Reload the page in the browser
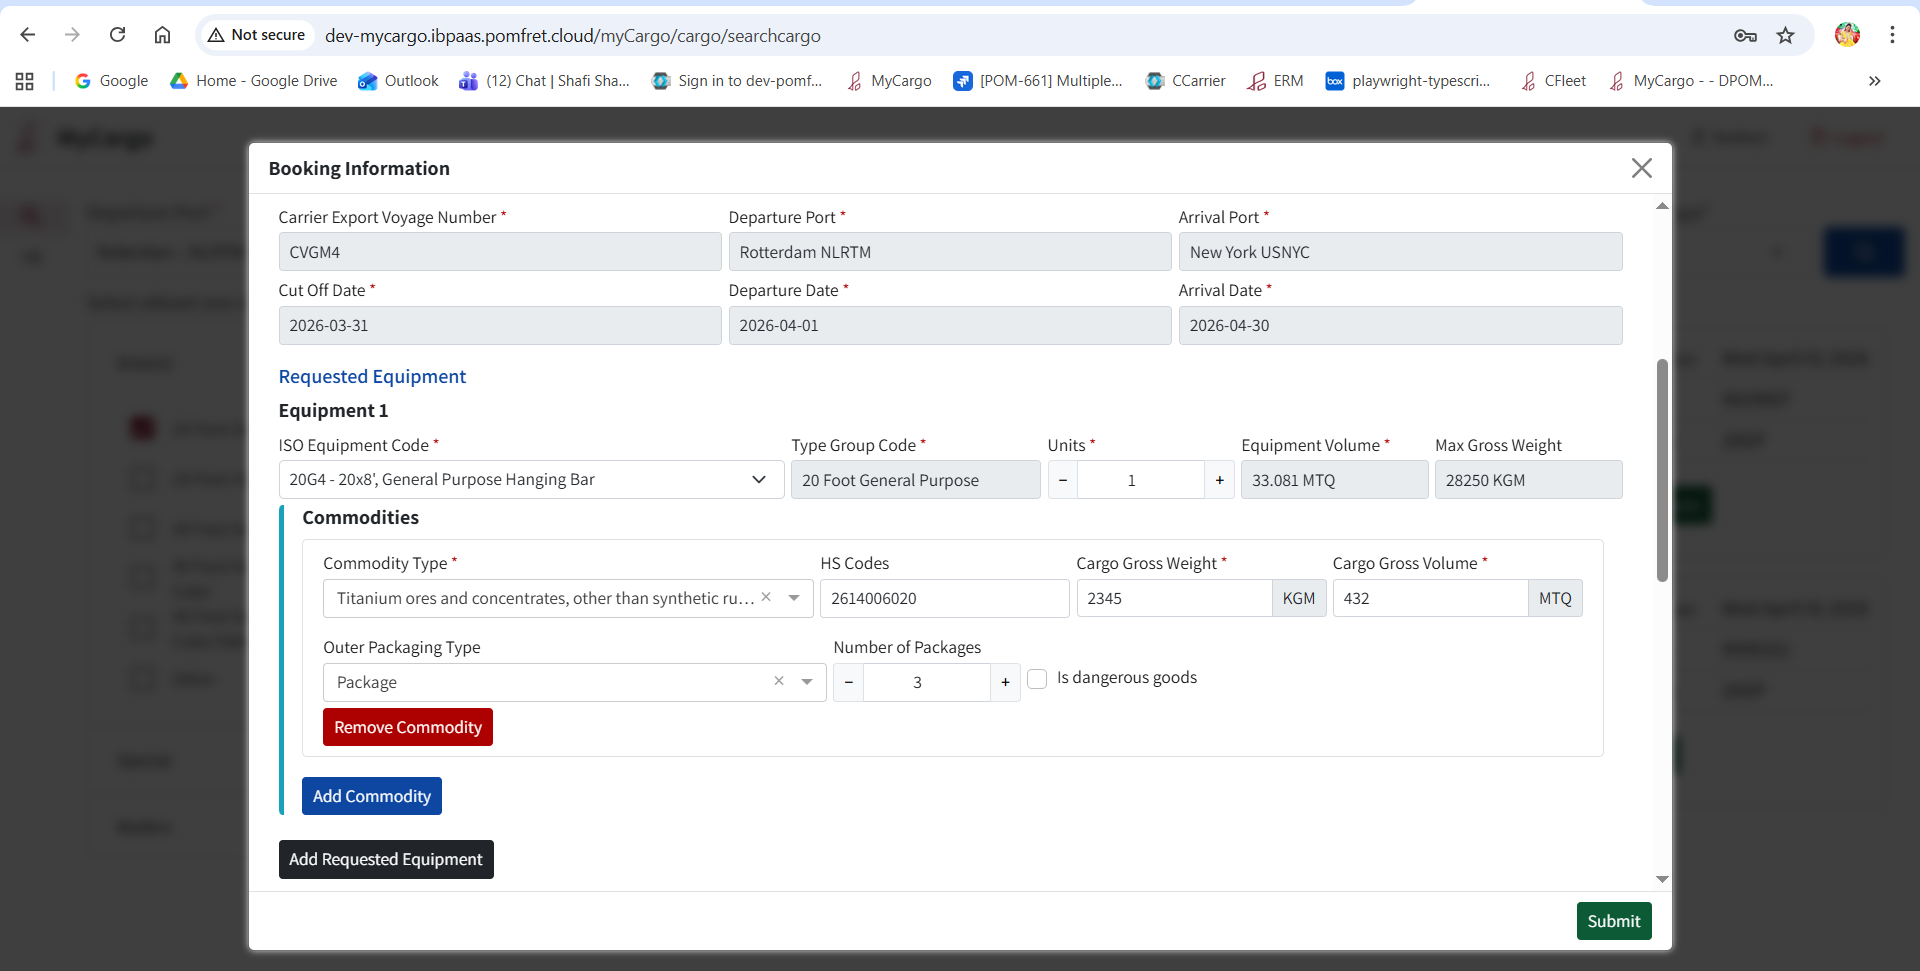This screenshot has height=971, width=1920. (117, 35)
